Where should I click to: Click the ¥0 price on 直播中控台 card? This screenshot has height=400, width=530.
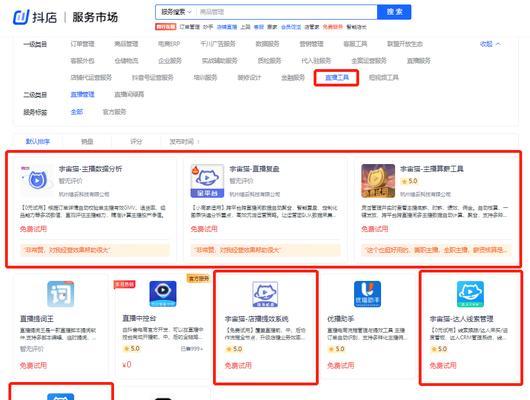127,365
